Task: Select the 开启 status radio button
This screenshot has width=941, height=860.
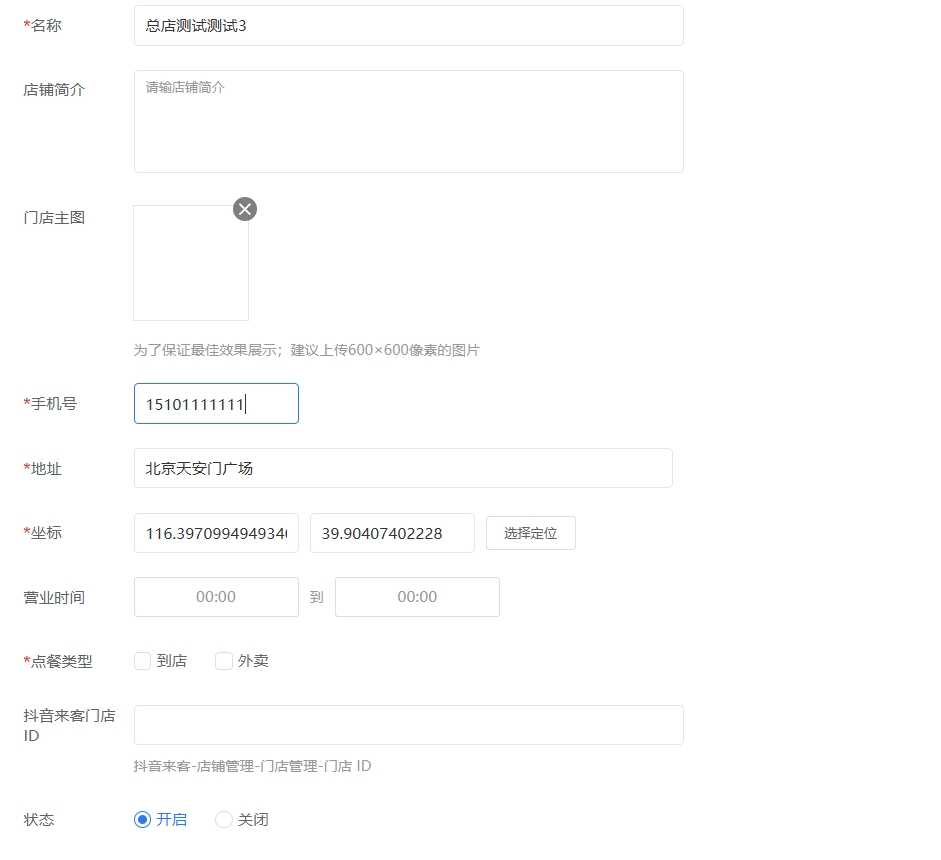Action: point(142,819)
